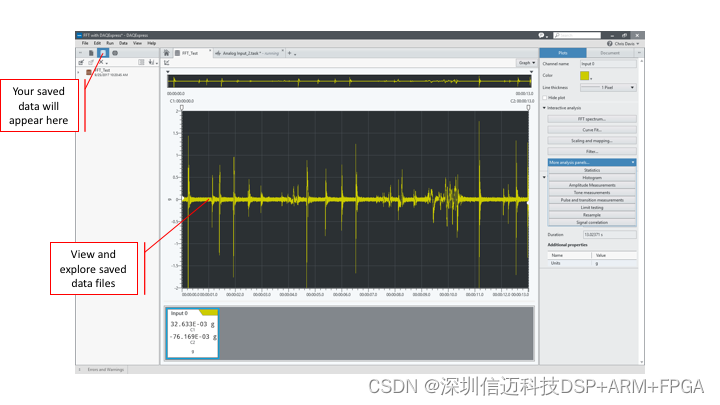Open the Graph view dropdown
Viewport: 720px width, 405px height.
[x=525, y=62]
